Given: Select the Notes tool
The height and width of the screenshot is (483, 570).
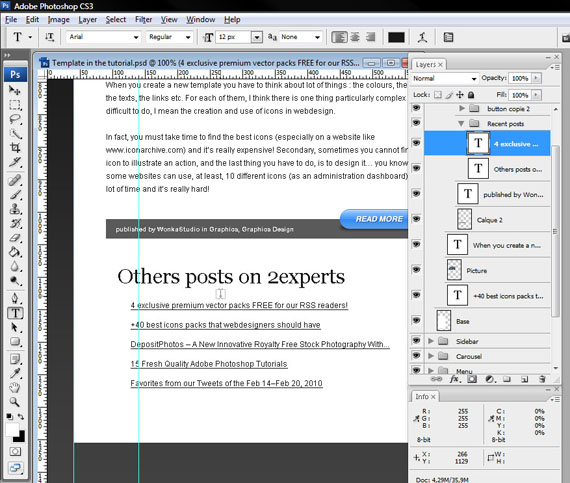Looking at the screenshot, I should (x=15, y=359).
